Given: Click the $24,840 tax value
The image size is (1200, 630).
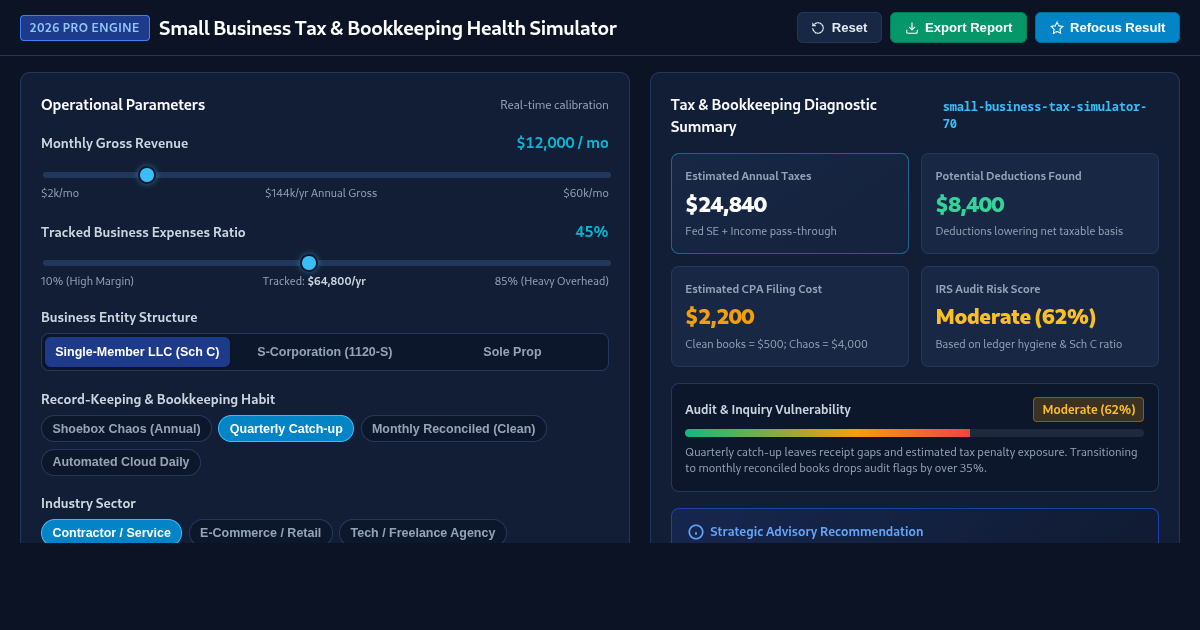Looking at the screenshot, I should [x=726, y=205].
